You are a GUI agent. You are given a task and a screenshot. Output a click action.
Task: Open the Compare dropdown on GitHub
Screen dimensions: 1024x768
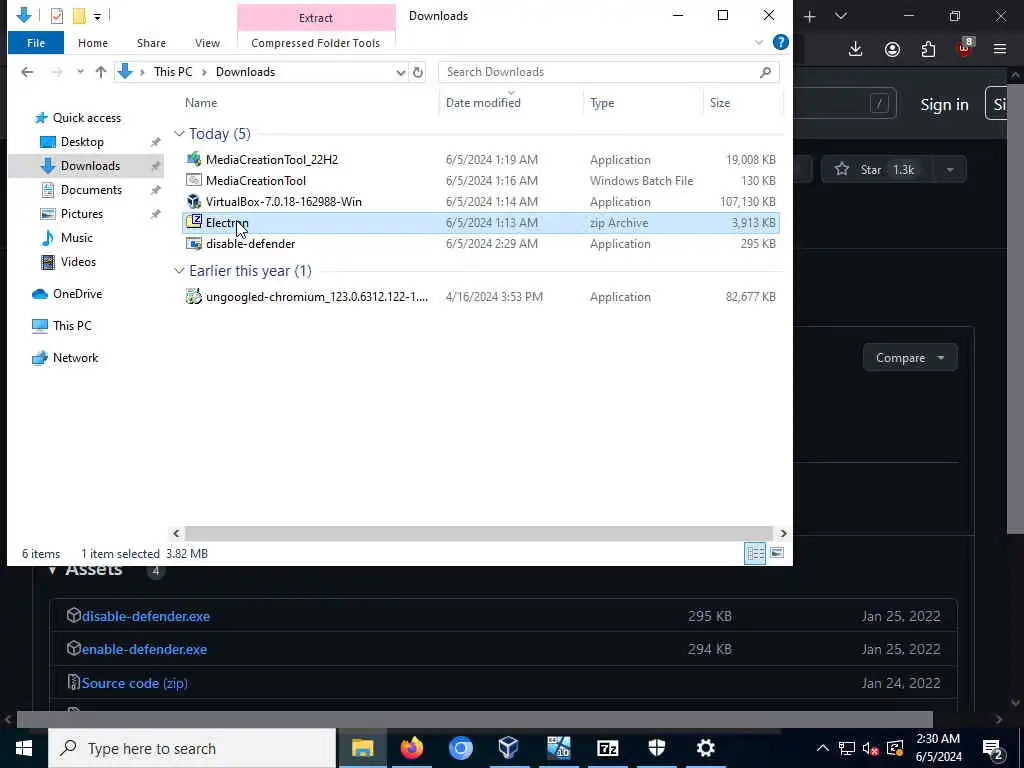pyautogui.click(x=910, y=358)
